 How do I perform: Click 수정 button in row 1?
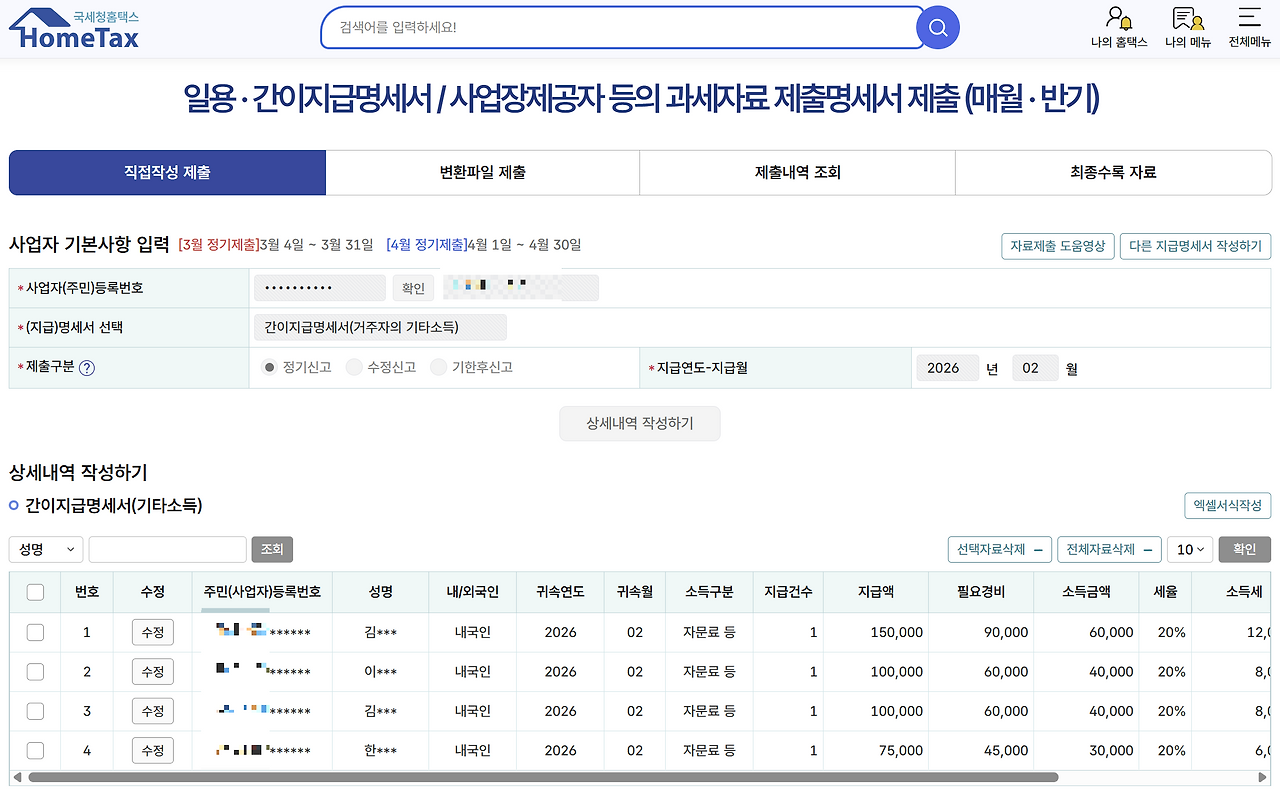(x=153, y=632)
